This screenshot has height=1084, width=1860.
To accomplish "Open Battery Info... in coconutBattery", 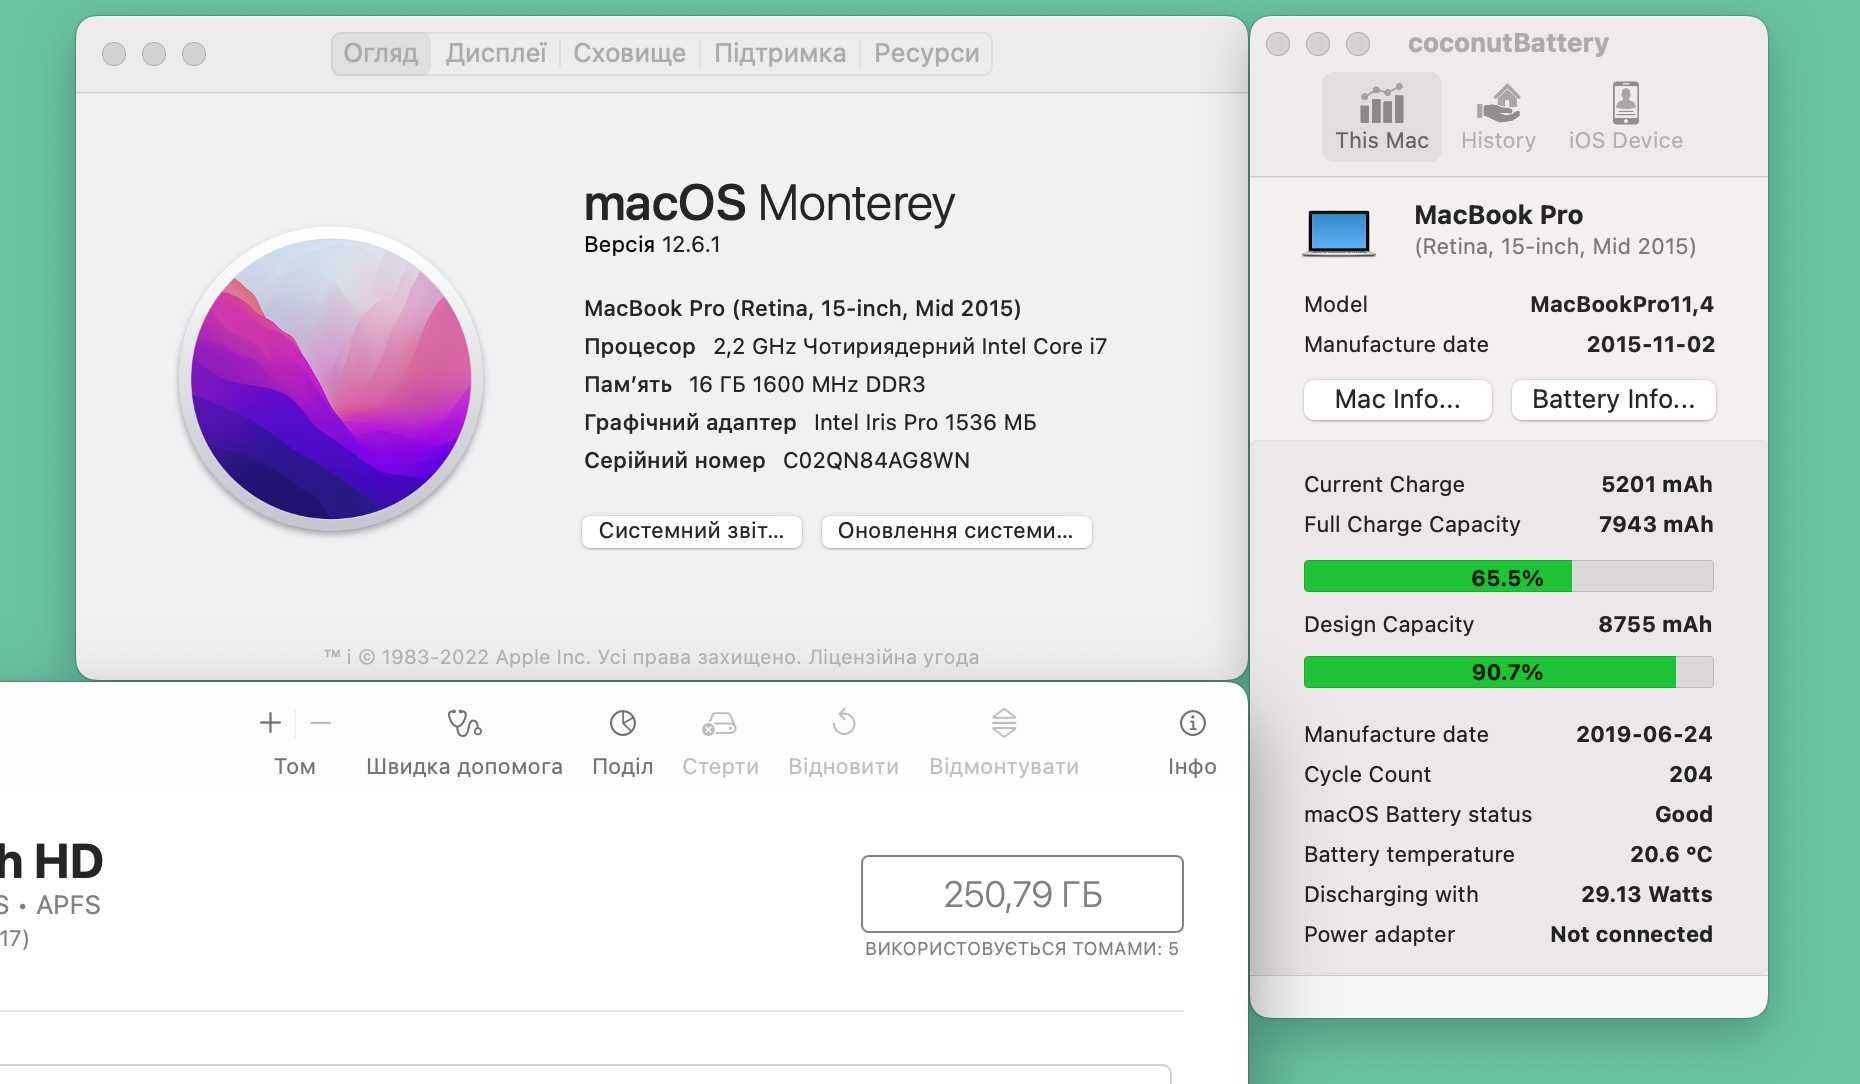I will (x=1613, y=400).
